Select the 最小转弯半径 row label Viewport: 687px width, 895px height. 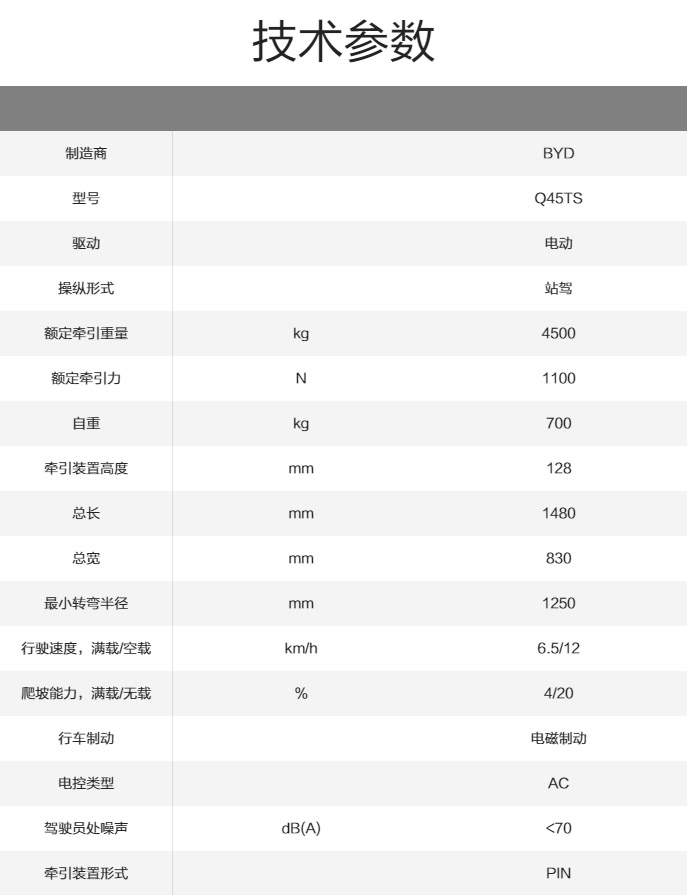86,604
